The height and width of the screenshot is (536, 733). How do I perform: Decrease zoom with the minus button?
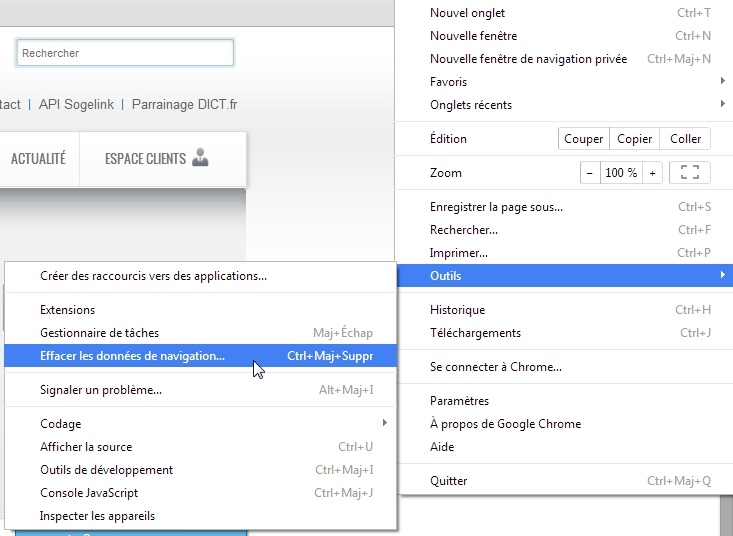pos(590,173)
